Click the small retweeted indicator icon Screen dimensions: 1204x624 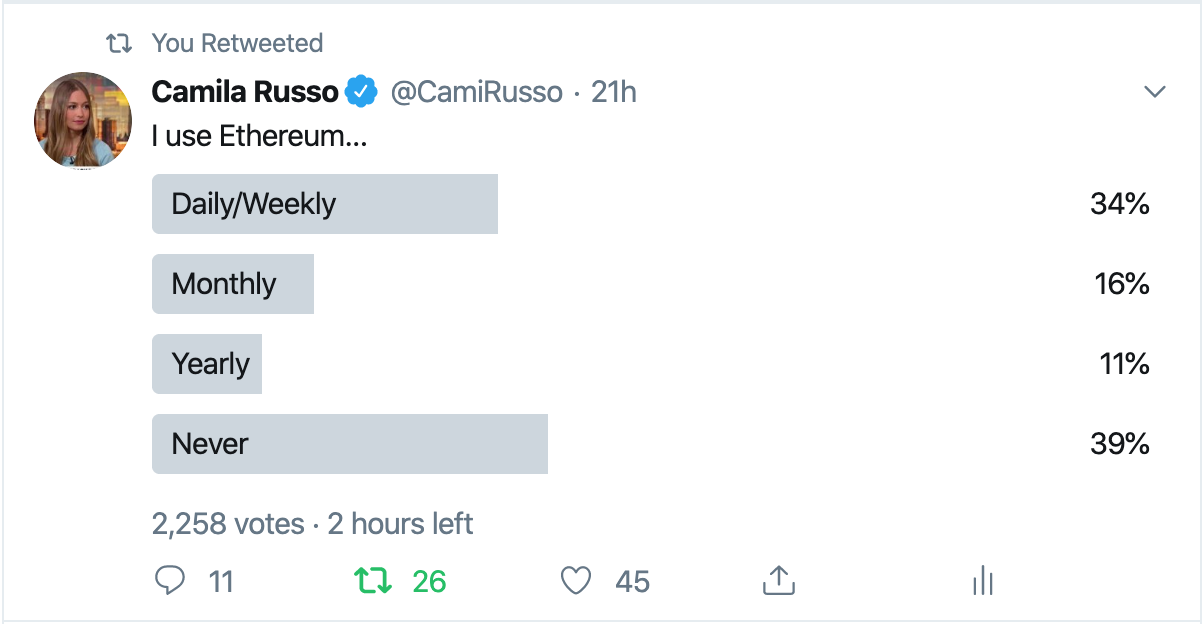click(120, 44)
